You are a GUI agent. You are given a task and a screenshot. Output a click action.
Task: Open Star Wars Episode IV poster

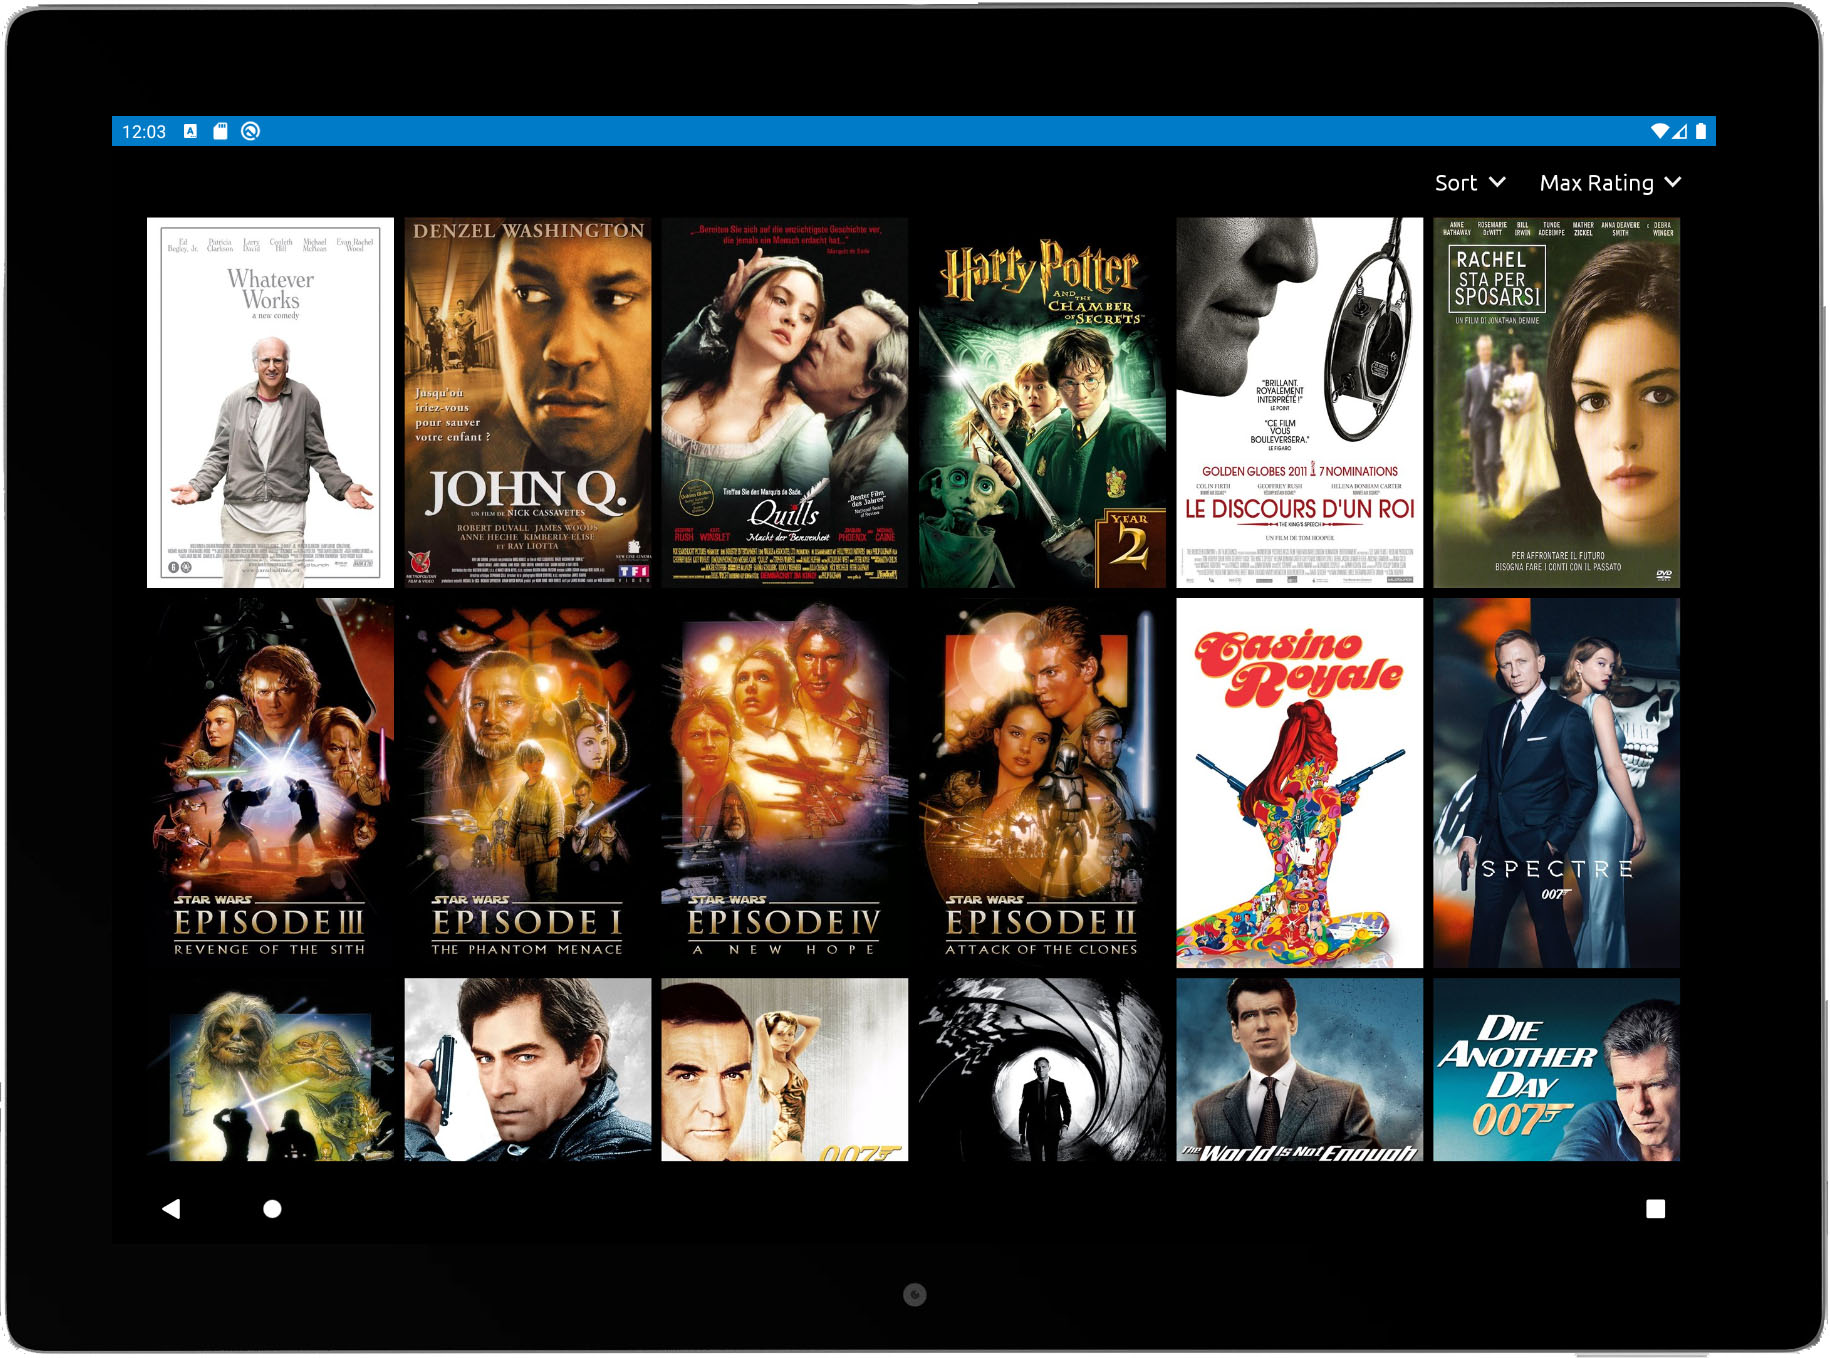coord(785,783)
